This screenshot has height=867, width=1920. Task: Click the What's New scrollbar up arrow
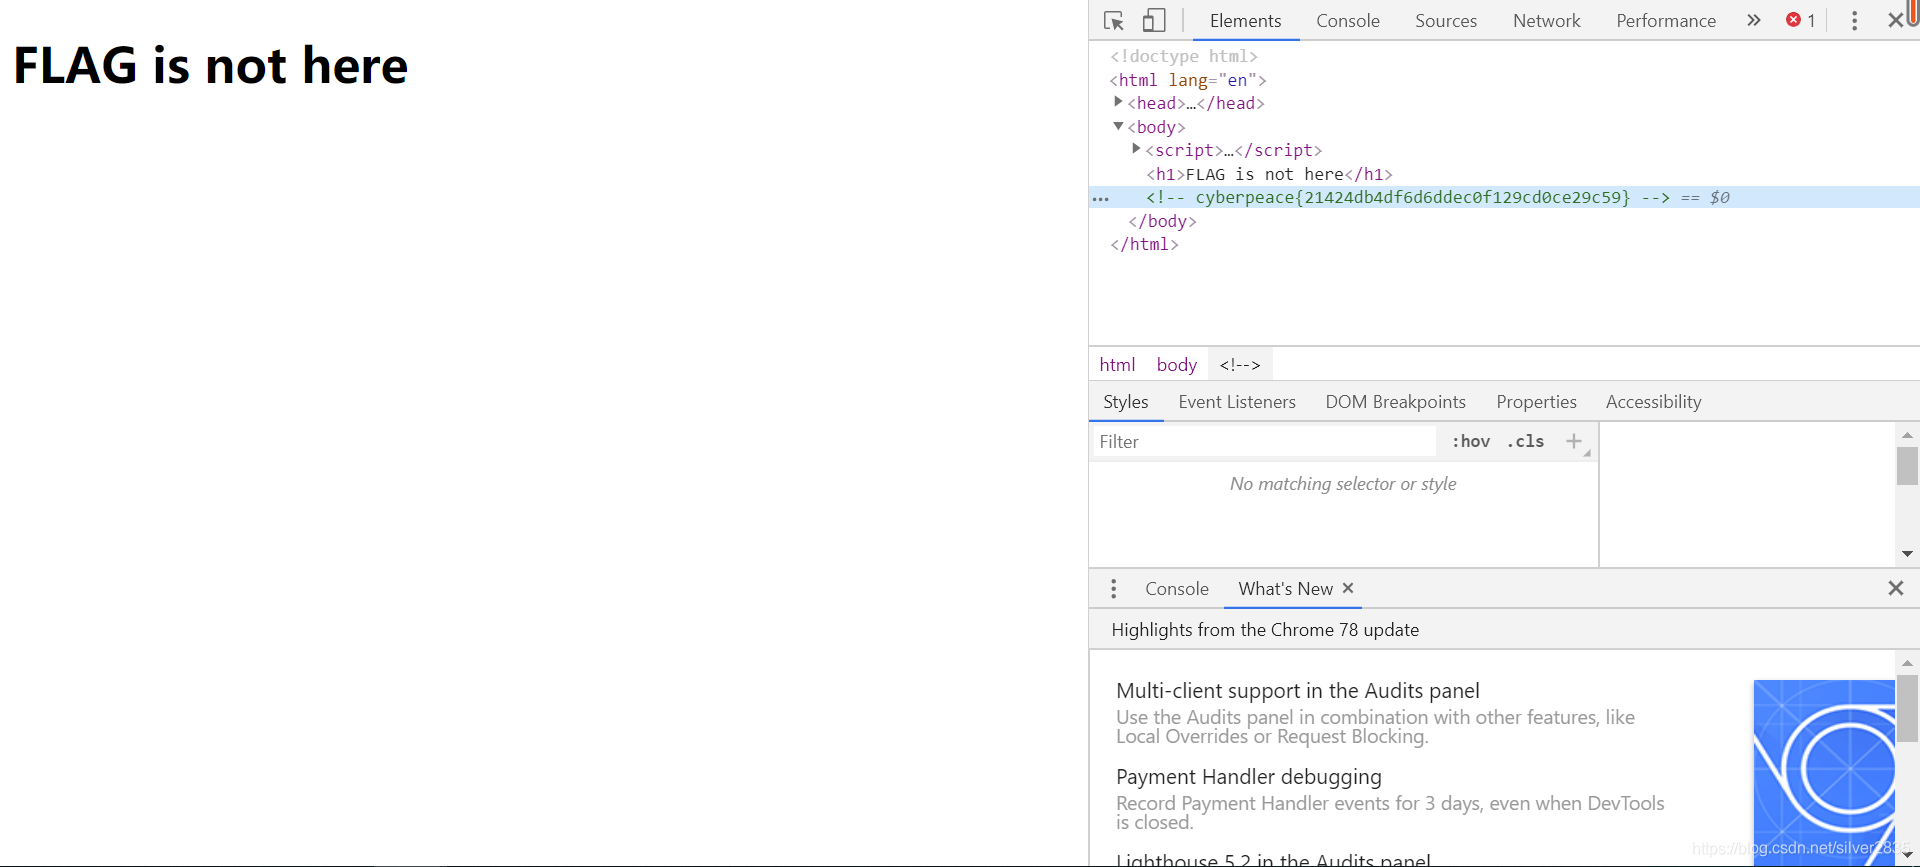click(1907, 663)
